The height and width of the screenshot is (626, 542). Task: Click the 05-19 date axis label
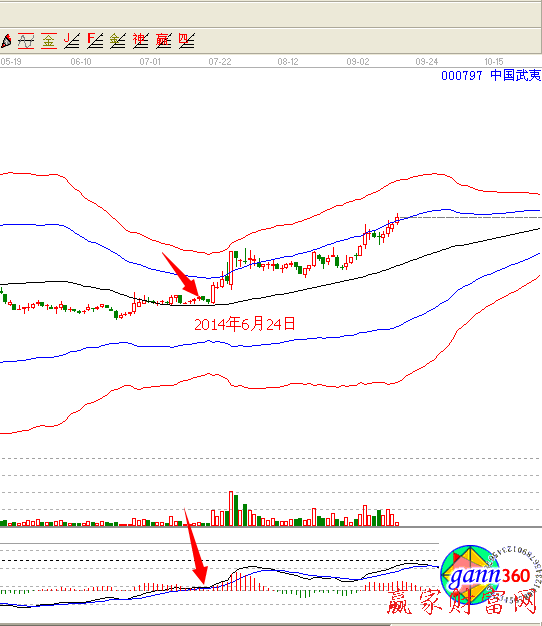click(11, 62)
